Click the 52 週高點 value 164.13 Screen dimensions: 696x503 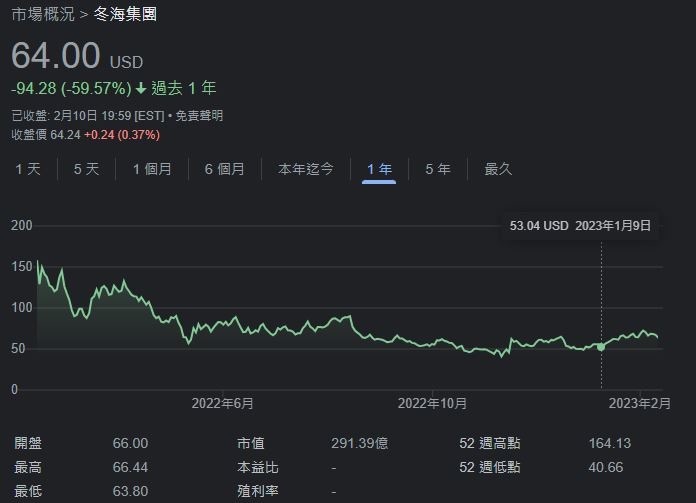coord(609,443)
